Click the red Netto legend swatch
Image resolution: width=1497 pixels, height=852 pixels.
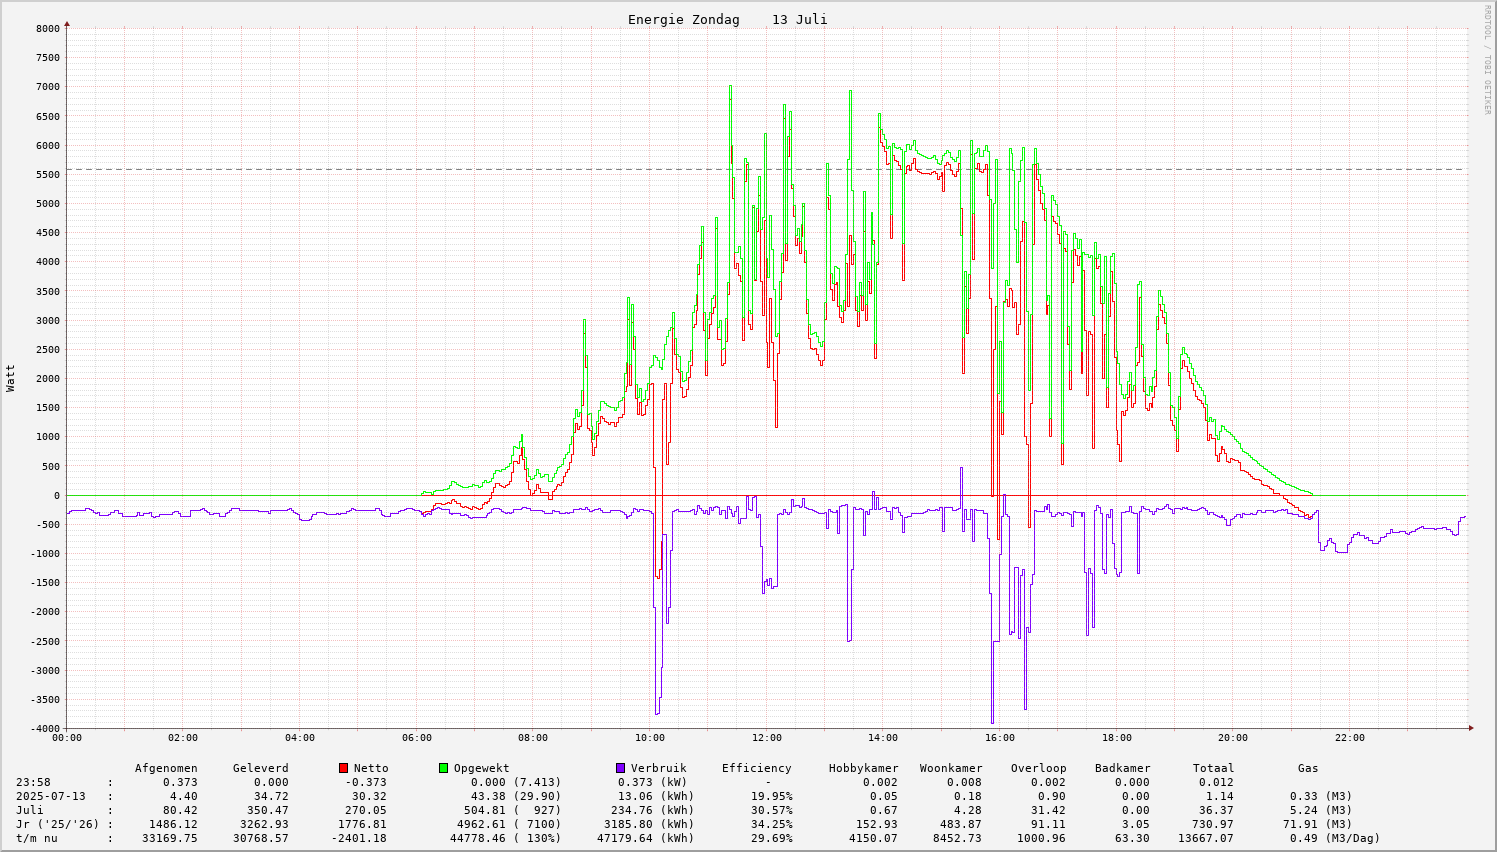point(343,768)
